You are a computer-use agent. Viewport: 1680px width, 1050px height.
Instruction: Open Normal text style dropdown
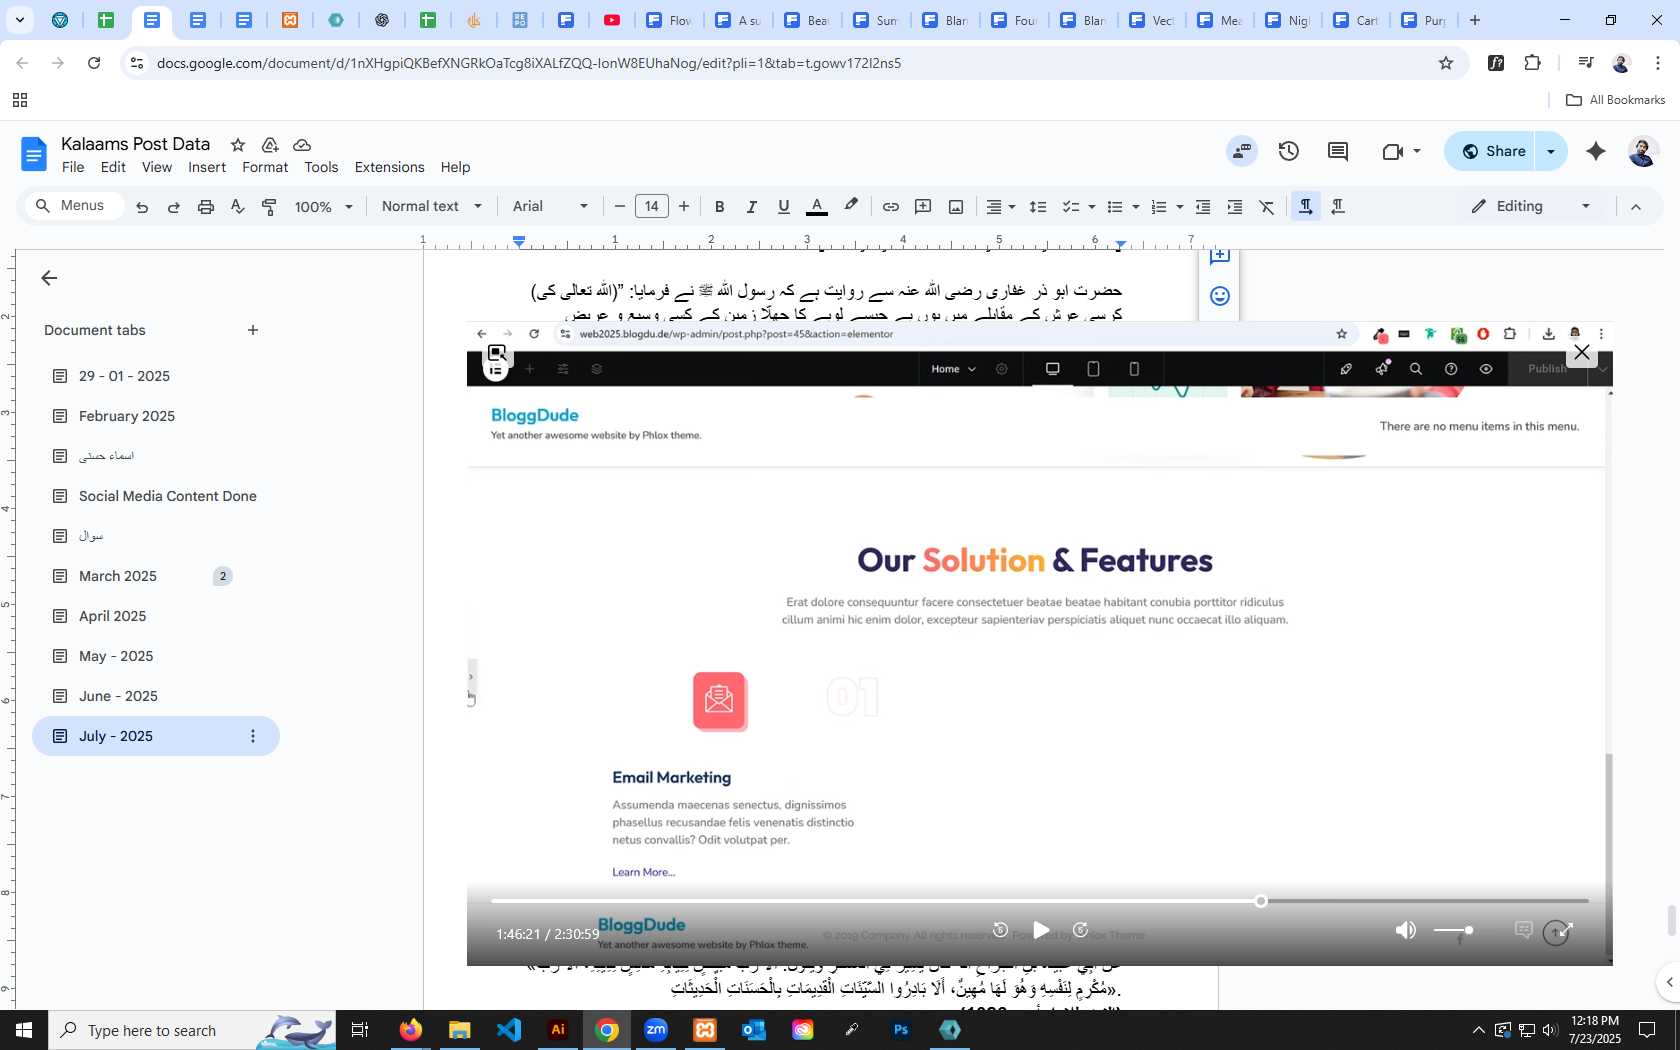coord(432,207)
